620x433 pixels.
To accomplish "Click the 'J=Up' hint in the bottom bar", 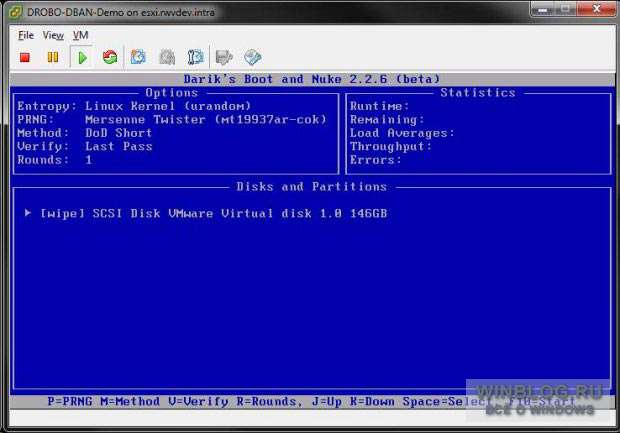I will pos(327,402).
